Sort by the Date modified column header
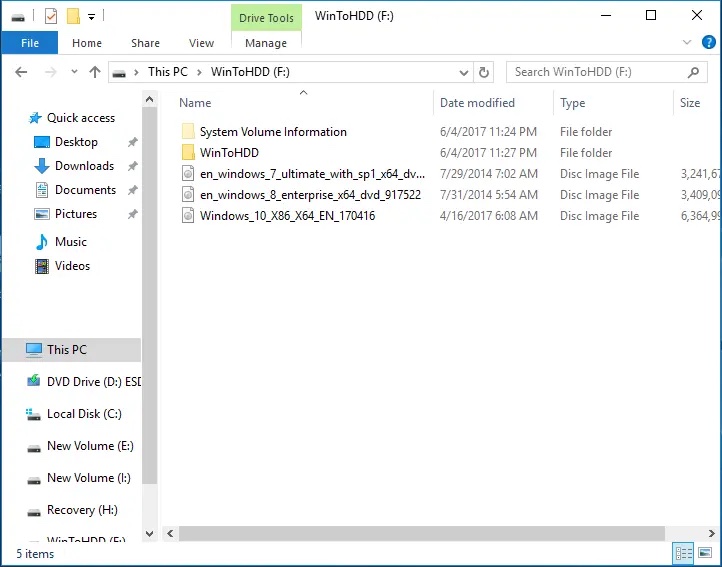The width and height of the screenshot is (722, 567). point(477,103)
